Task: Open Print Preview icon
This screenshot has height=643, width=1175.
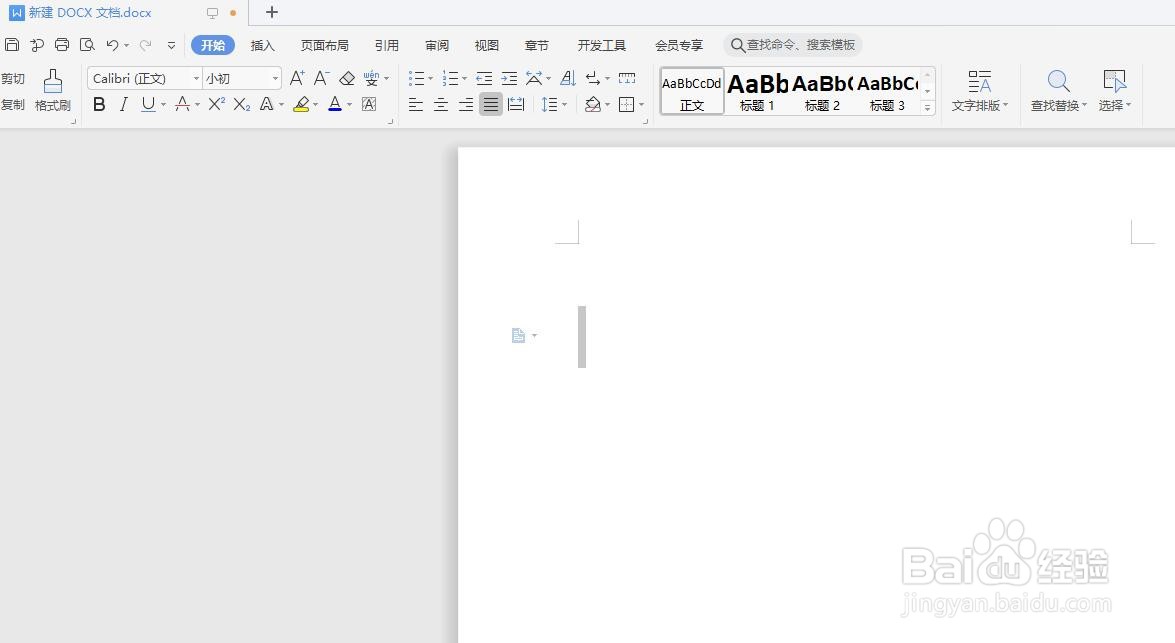Action: pyautogui.click(x=87, y=45)
